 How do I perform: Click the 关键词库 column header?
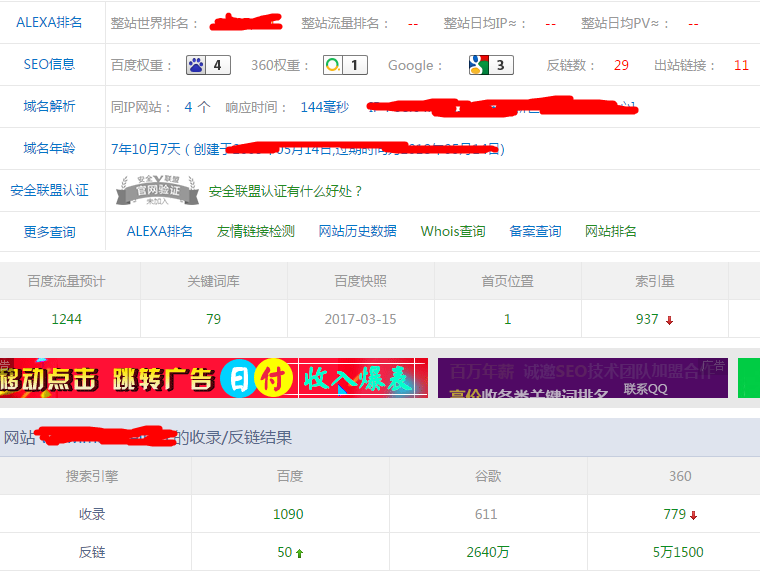(213, 281)
